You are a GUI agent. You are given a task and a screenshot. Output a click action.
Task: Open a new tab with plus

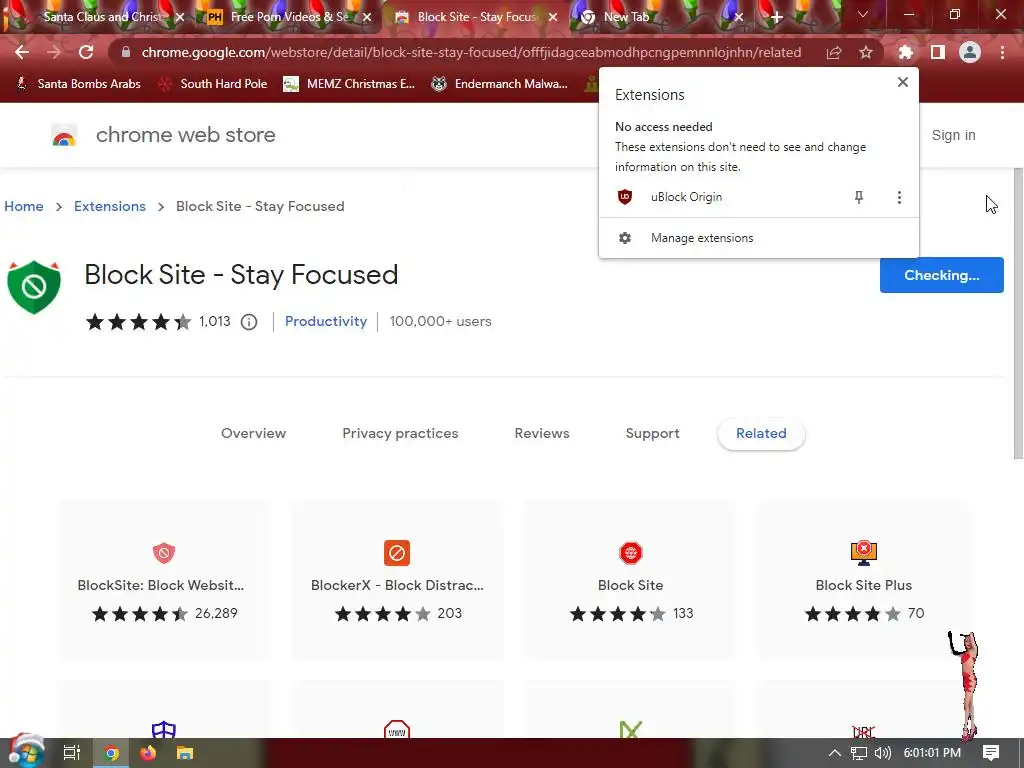776,17
